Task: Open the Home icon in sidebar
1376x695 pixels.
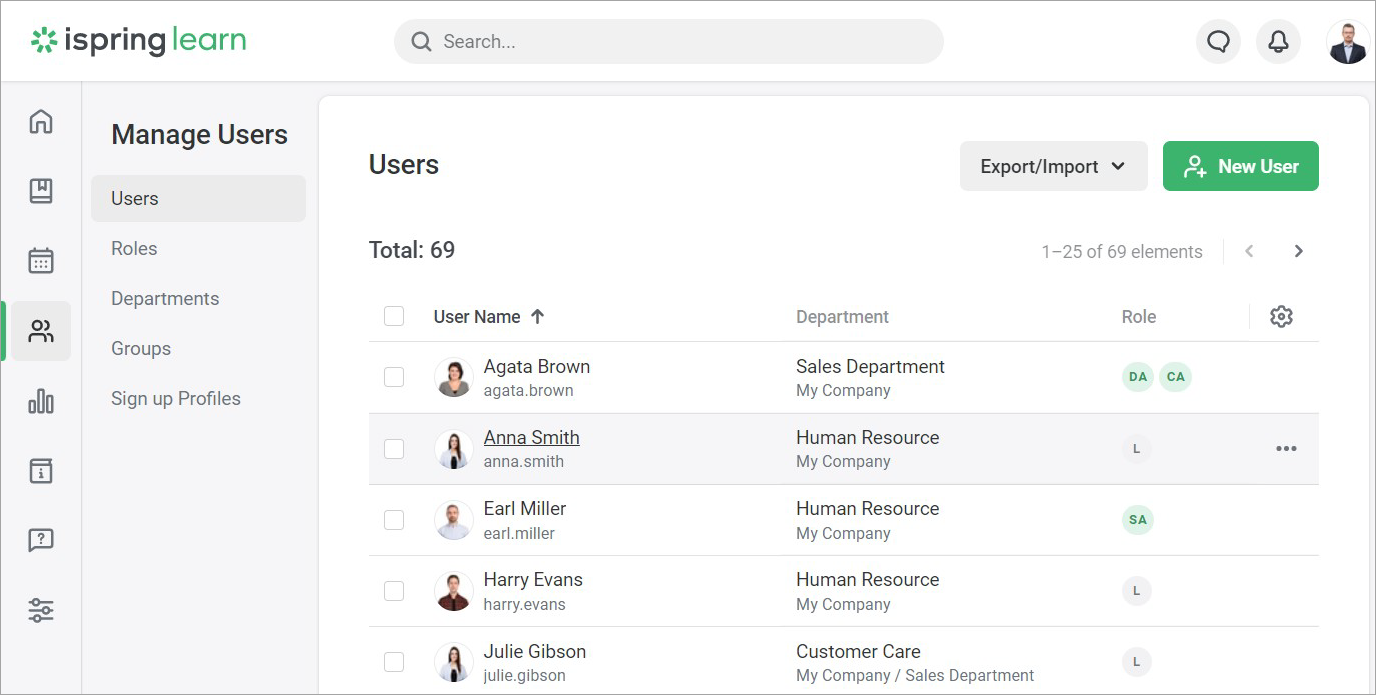Action: [x=41, y=121]
